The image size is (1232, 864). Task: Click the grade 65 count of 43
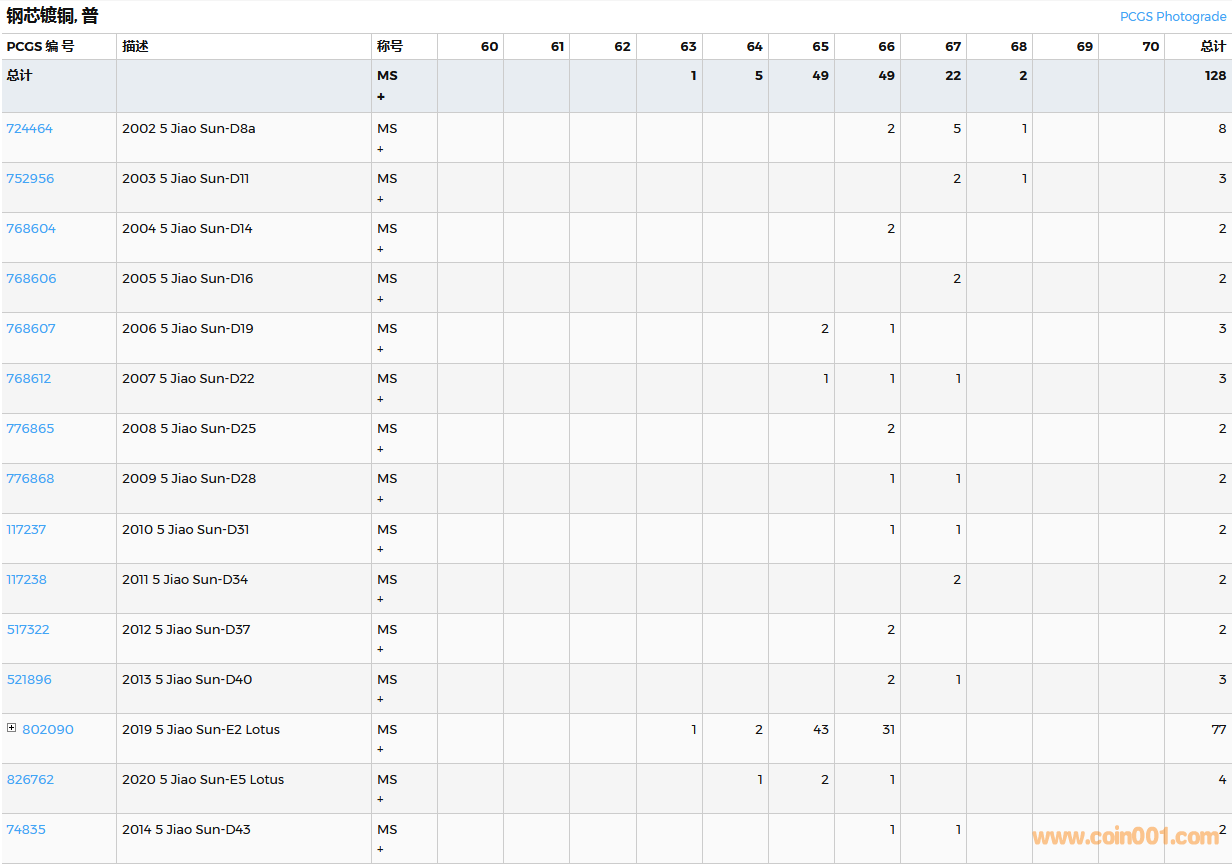pos(820,730)
